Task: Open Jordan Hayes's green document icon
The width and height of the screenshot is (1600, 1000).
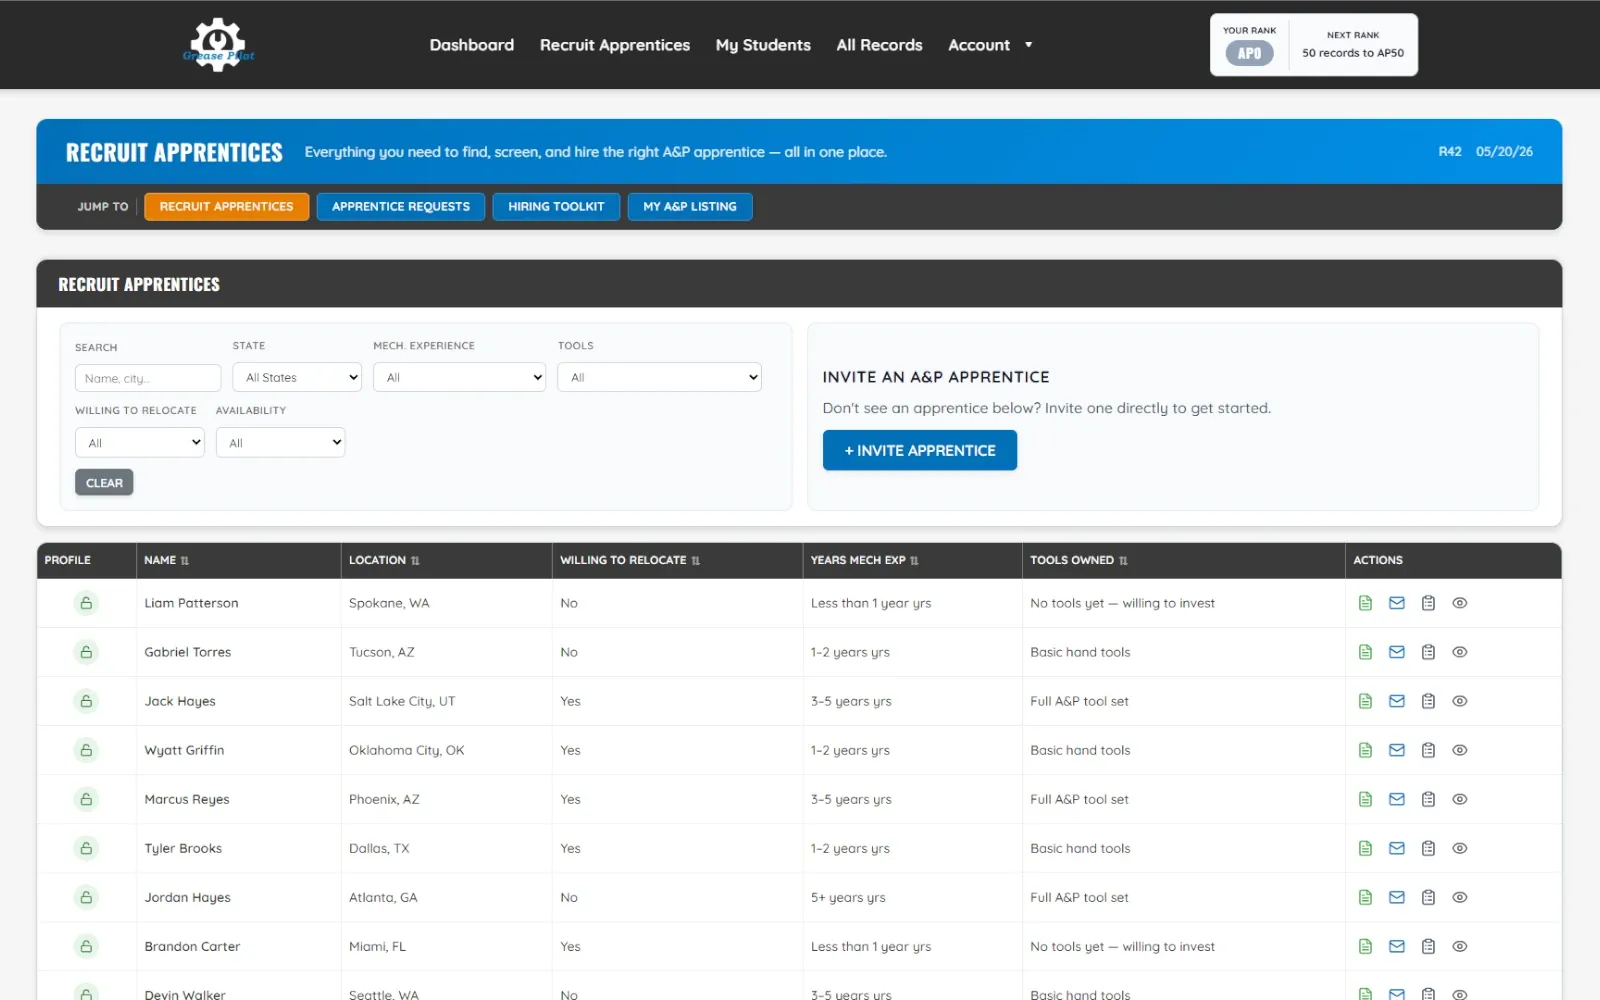Action: [1365, 897]
